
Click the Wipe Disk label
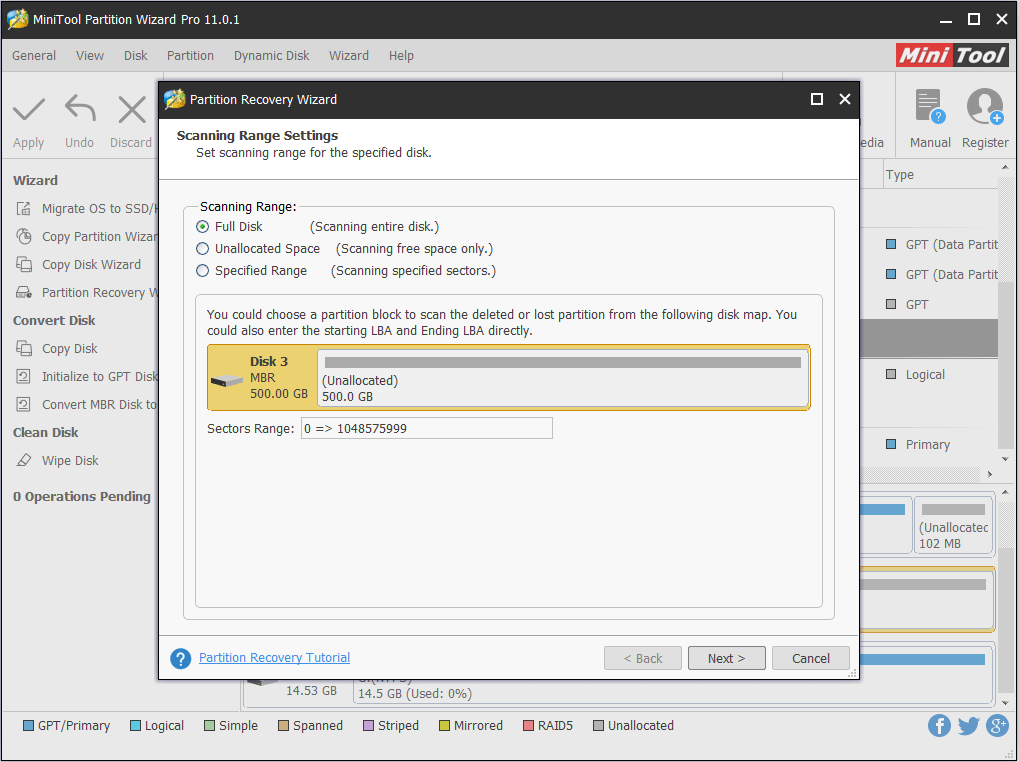click(x=70, y=461)
